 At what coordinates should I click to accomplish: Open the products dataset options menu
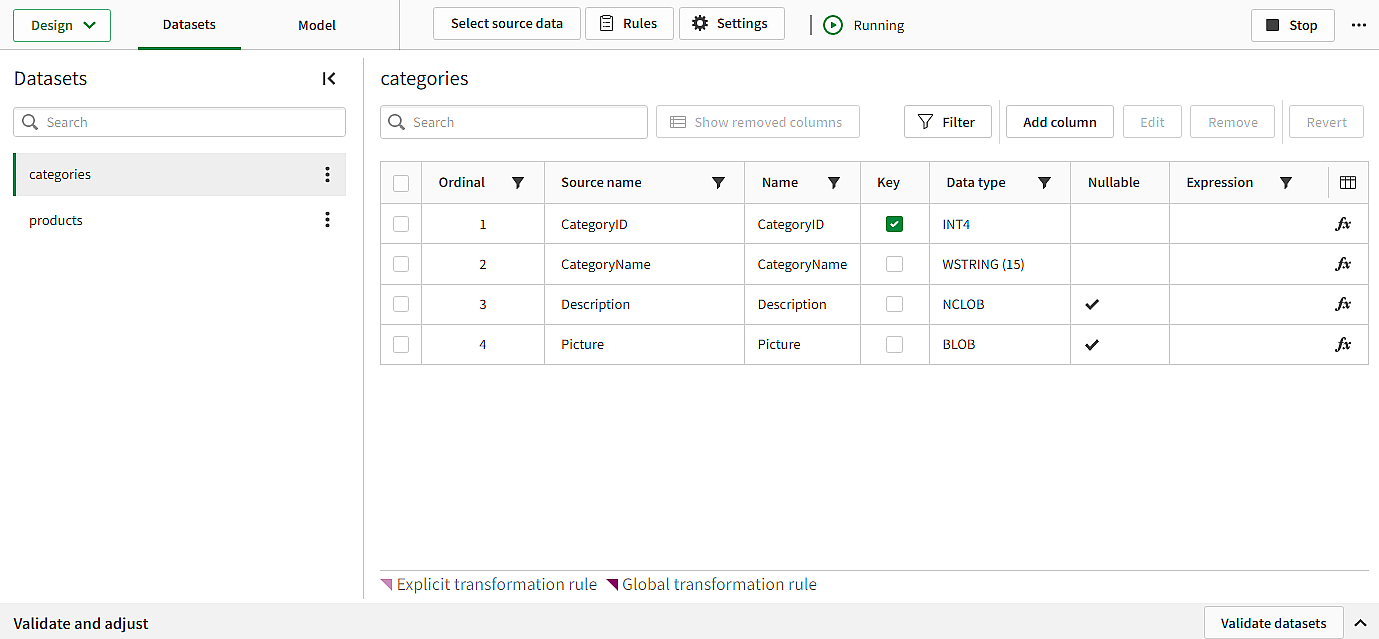click(x=327, y=220)
